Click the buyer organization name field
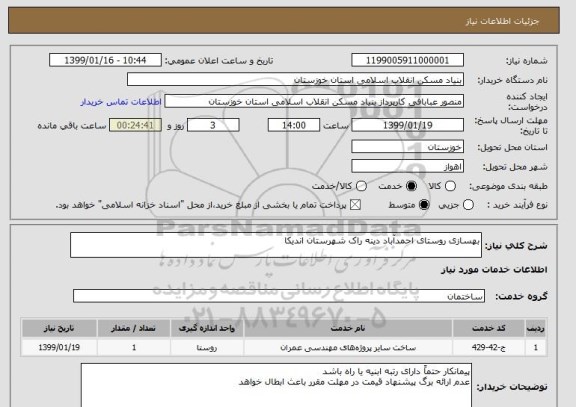This screenshot has height=407, width=576. point(295,79)
